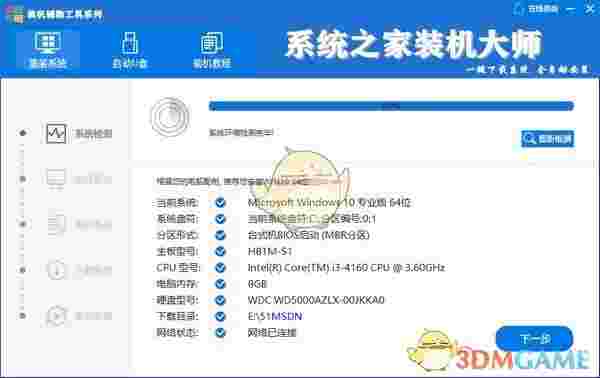Click the re-detect button with magnifier

click(548, 139)
